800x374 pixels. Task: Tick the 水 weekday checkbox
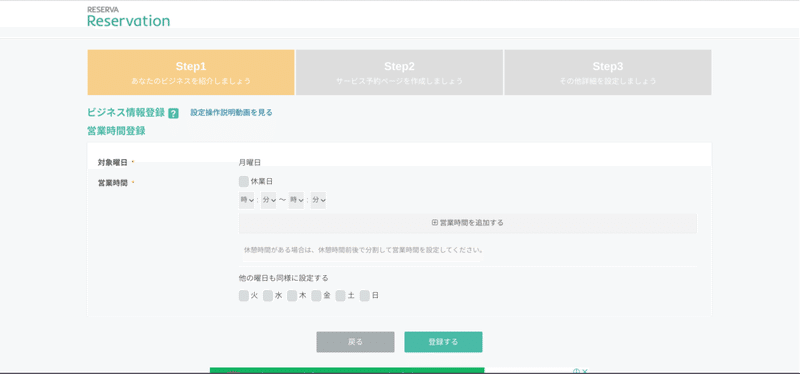268,295
